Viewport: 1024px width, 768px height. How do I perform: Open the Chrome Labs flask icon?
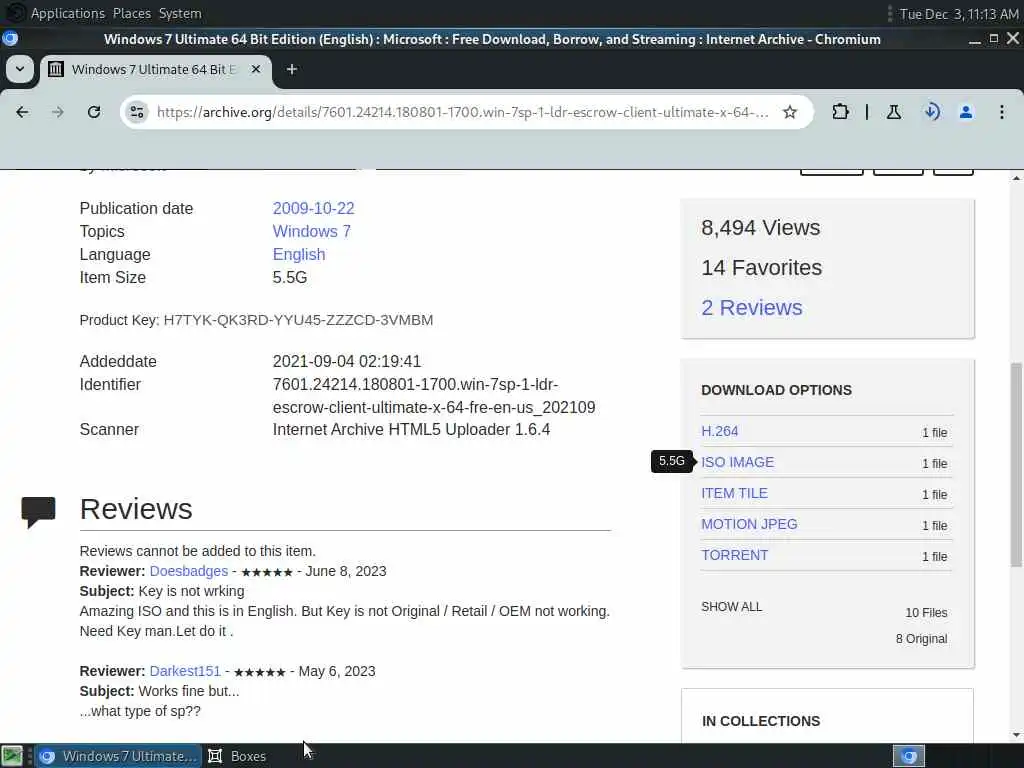893,112
